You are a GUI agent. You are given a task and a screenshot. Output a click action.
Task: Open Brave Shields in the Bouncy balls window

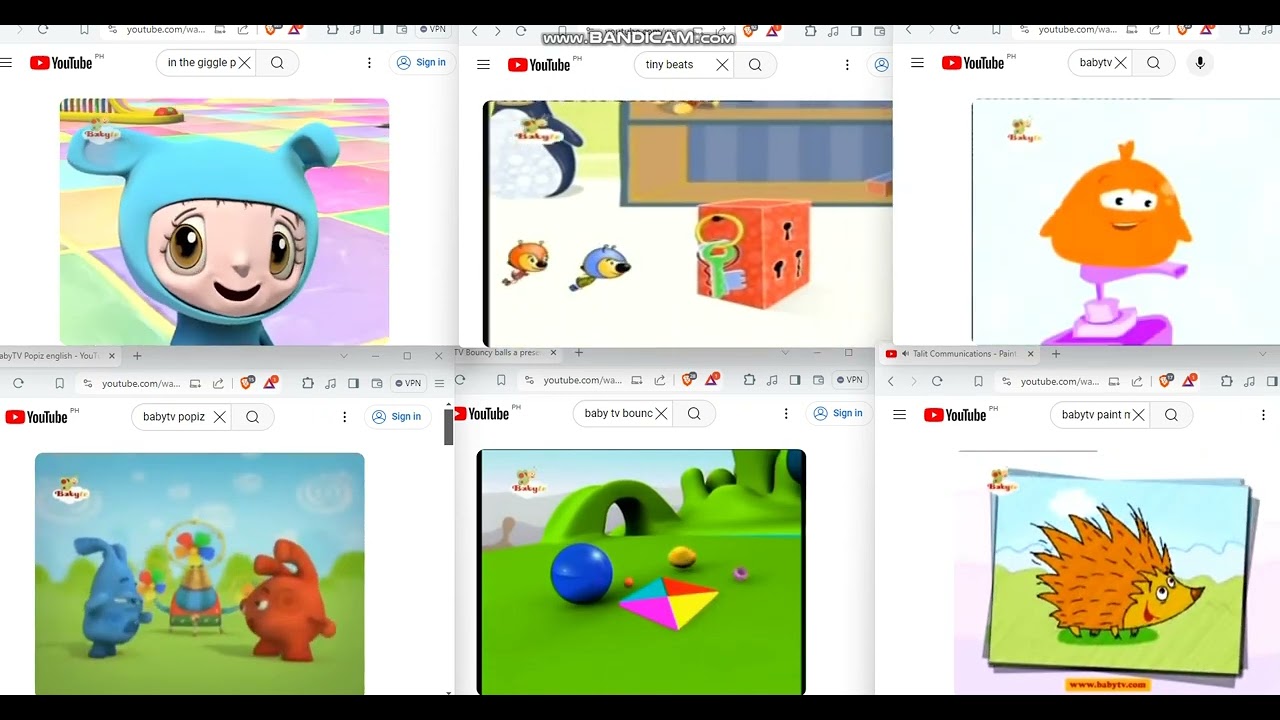tap(687, 380)
